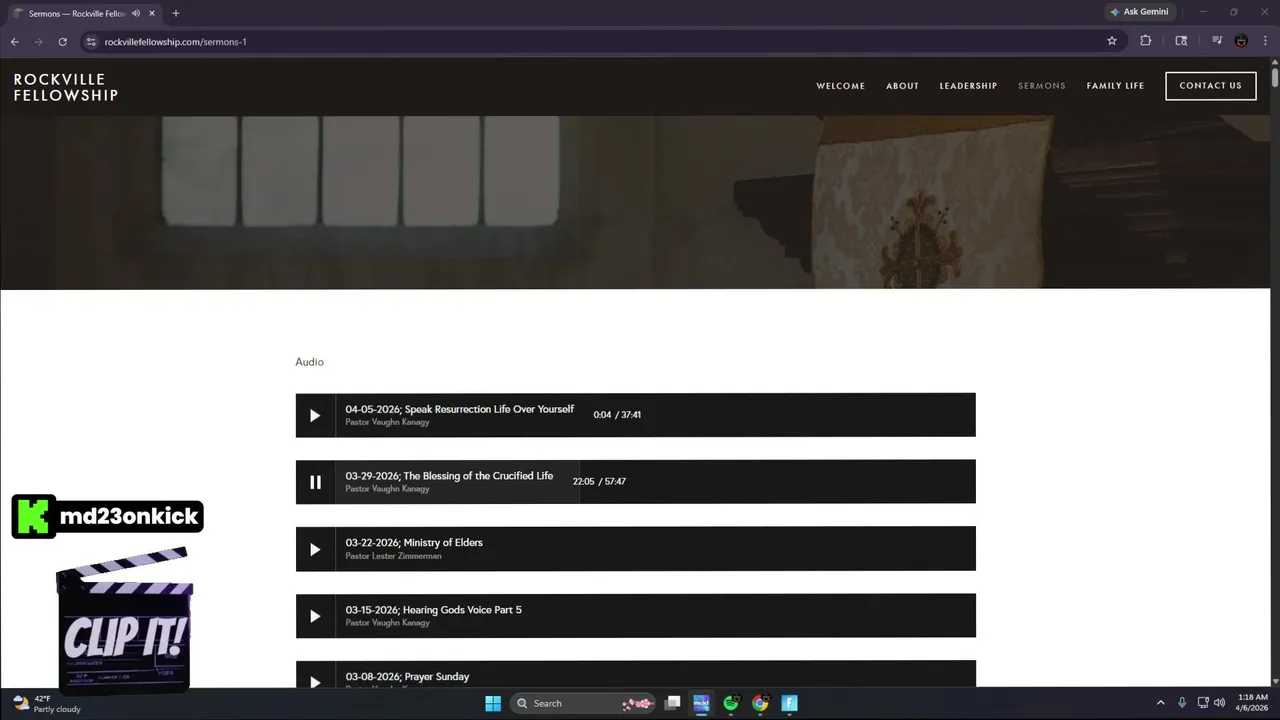Click the Rockville Fellowship site logo
Image resolution: width=1280 pixels, height=720 pixels.
click(66, 87)
